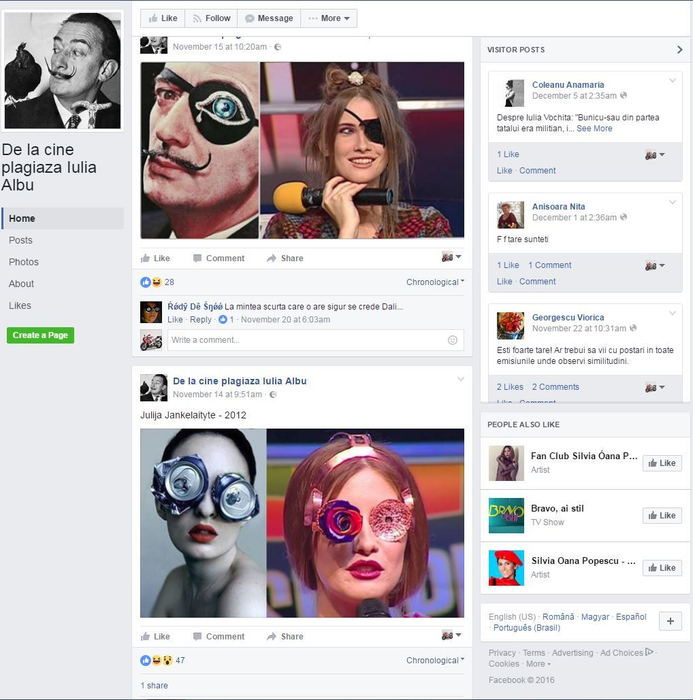693x700 pixels.
Task: Comment on the Julija Jankelaityte post
Action: (219, 637)
